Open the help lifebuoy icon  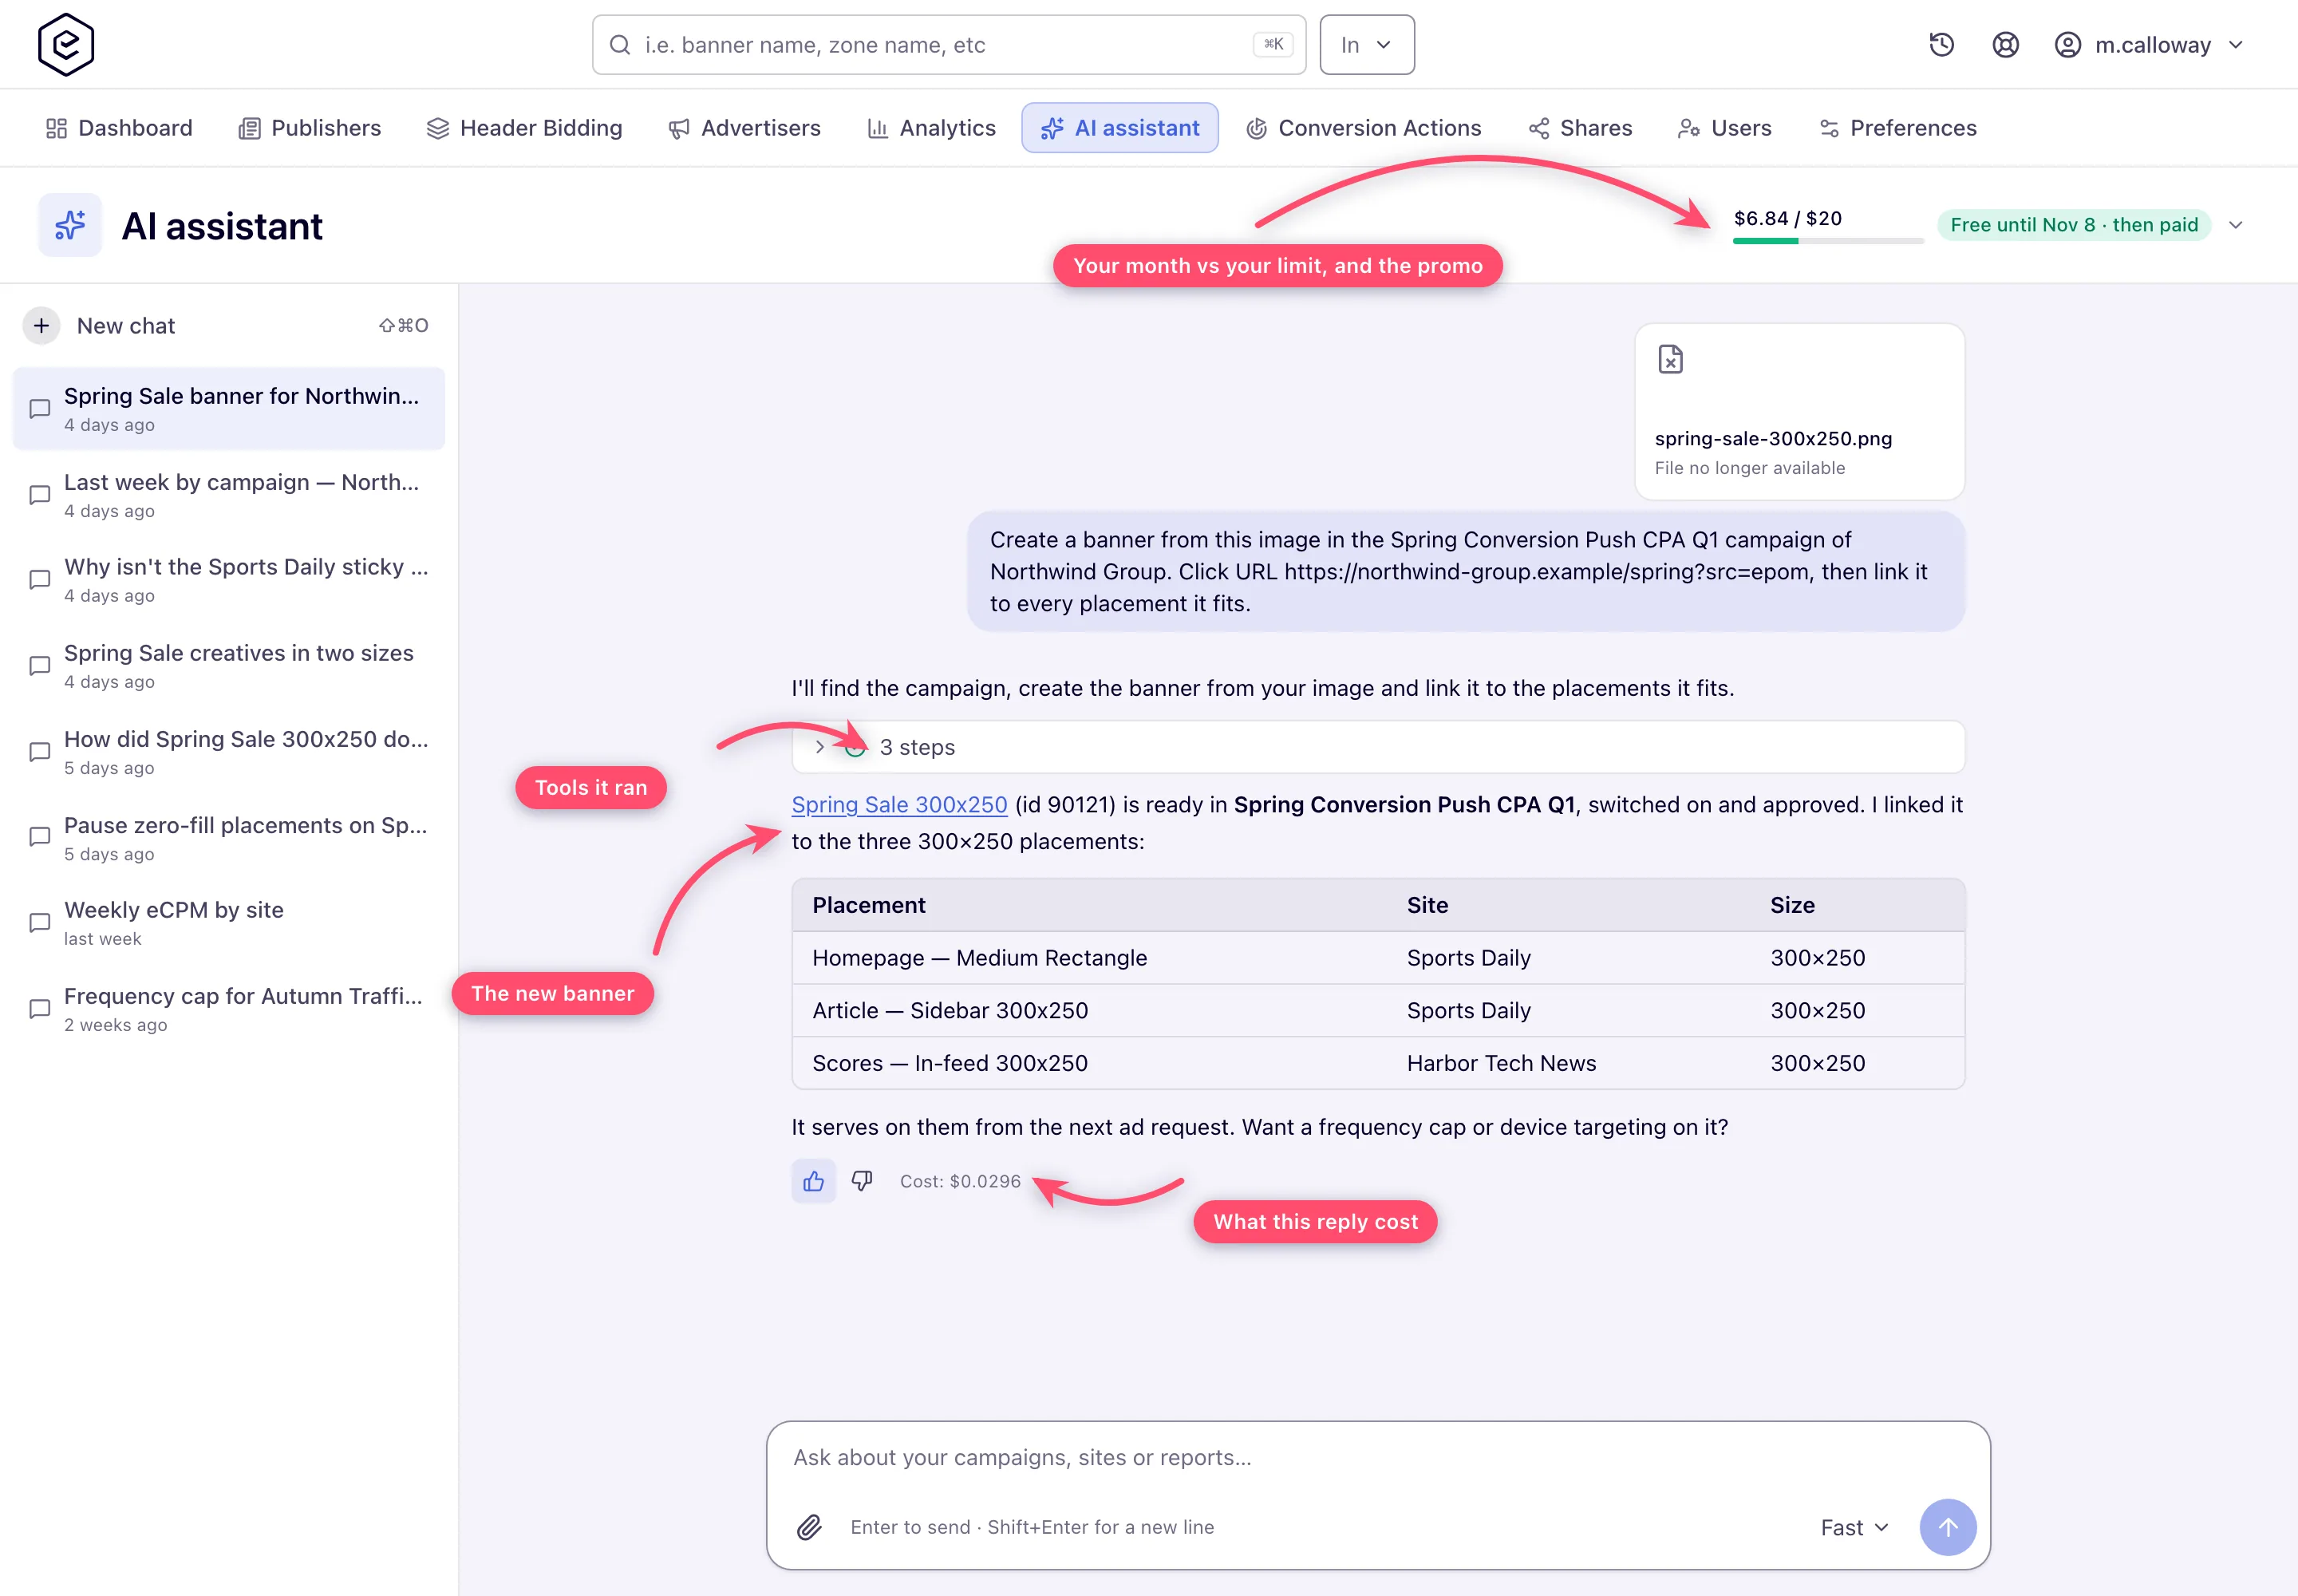tap(2005, 45)
